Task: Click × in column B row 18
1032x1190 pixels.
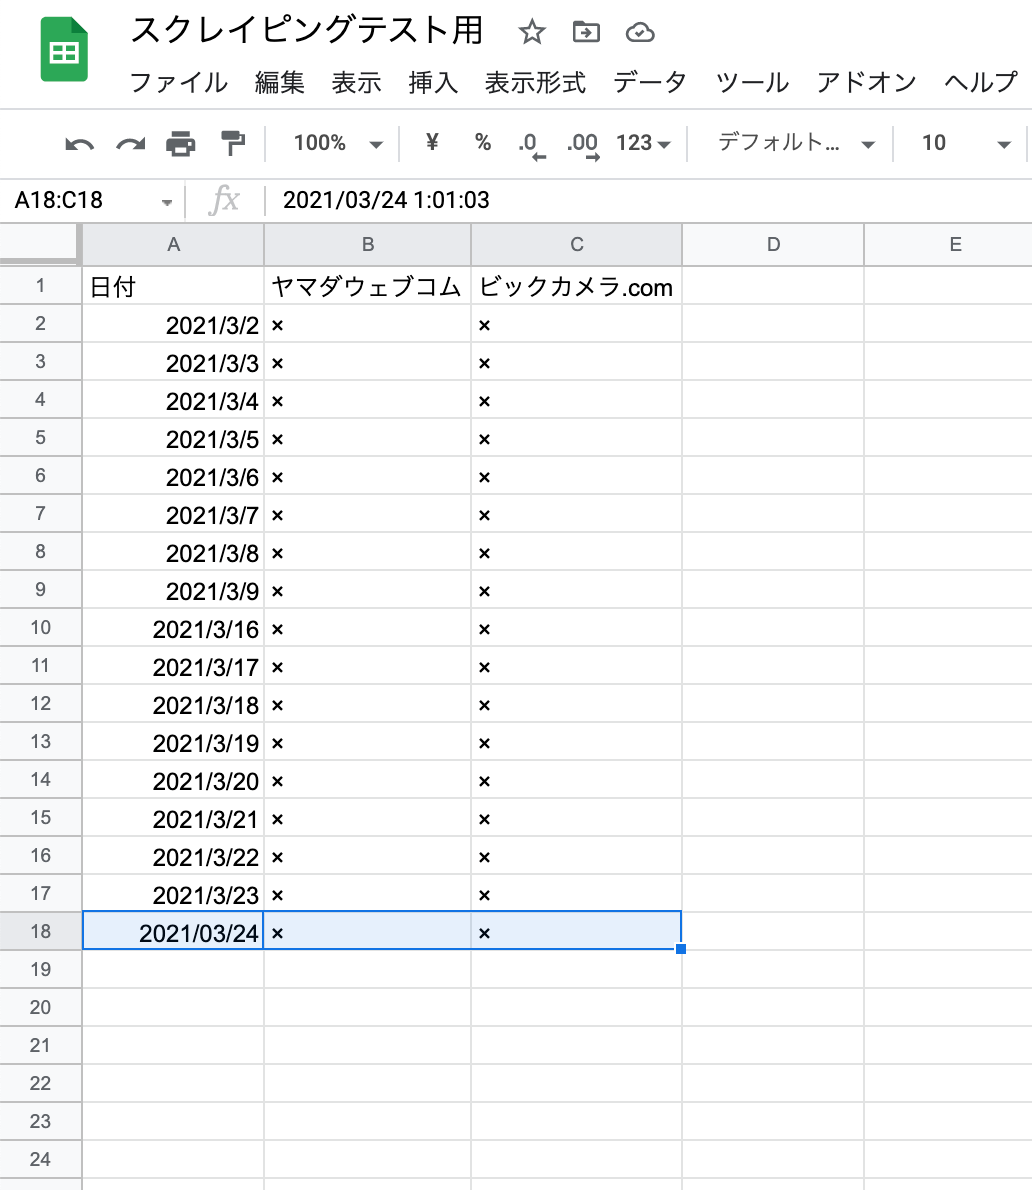Action: [x=278, y=933]
